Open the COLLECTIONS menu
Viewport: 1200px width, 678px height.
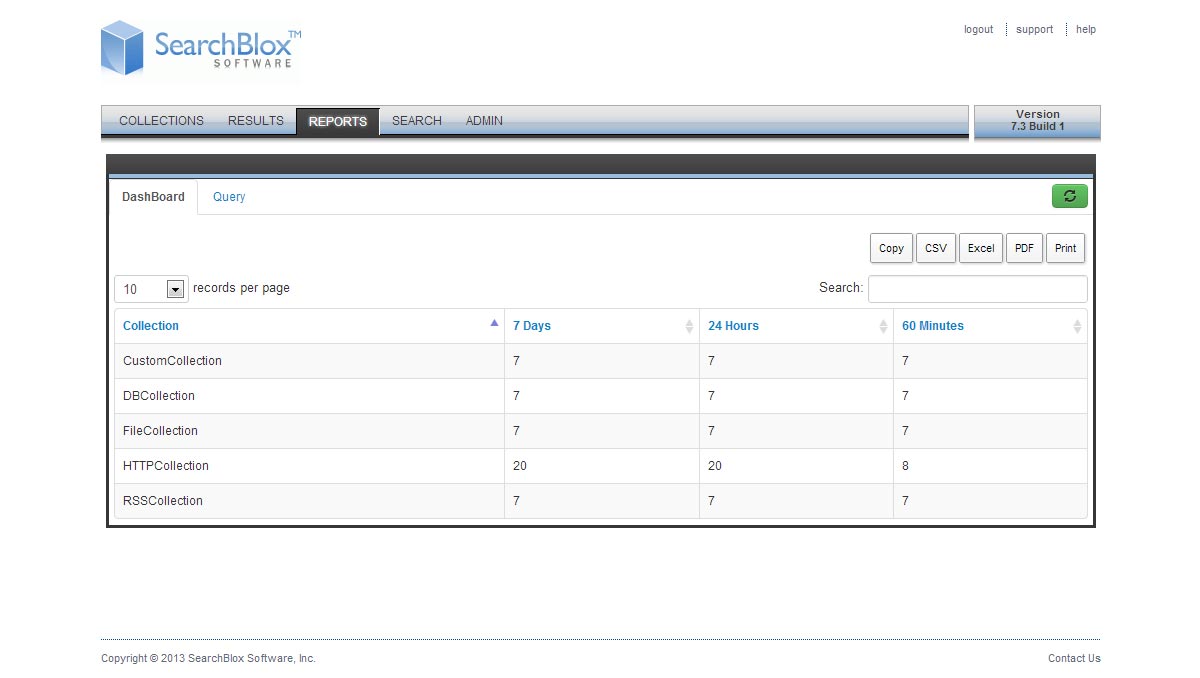(161, 121)
